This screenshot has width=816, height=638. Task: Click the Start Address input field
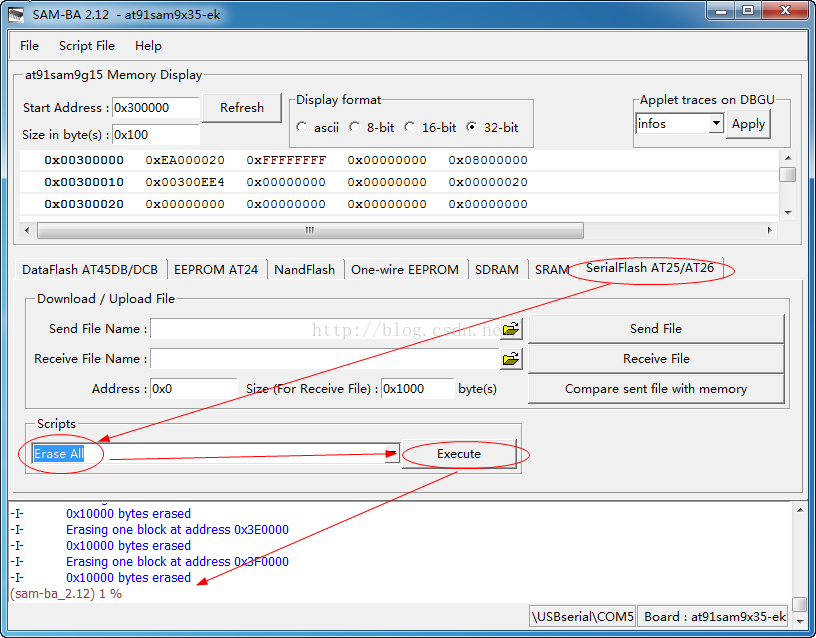(156, 108)
